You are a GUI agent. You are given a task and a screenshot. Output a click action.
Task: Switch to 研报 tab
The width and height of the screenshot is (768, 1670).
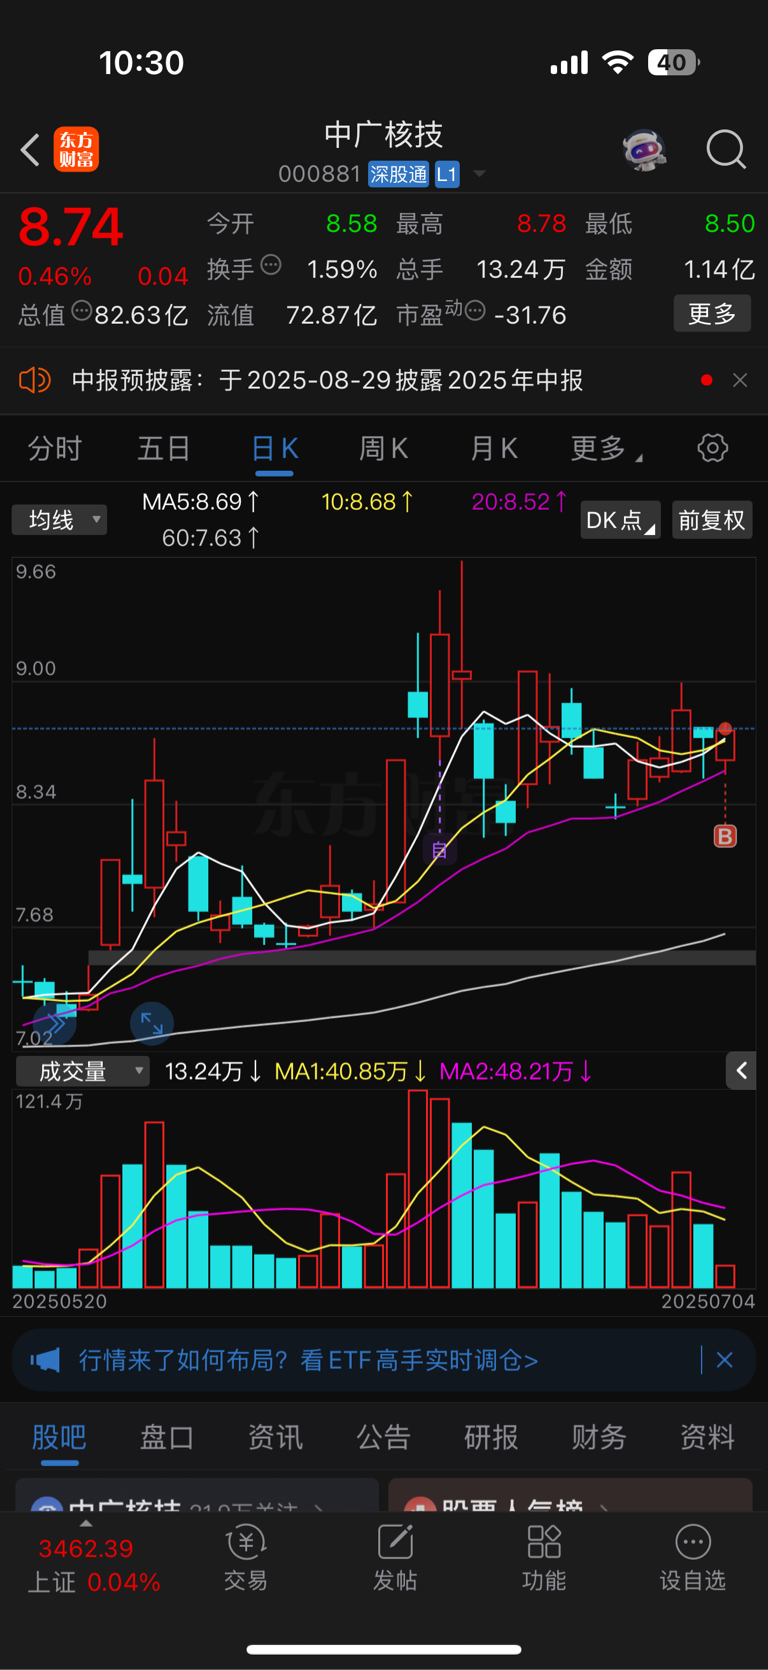tap(491, 1437)
